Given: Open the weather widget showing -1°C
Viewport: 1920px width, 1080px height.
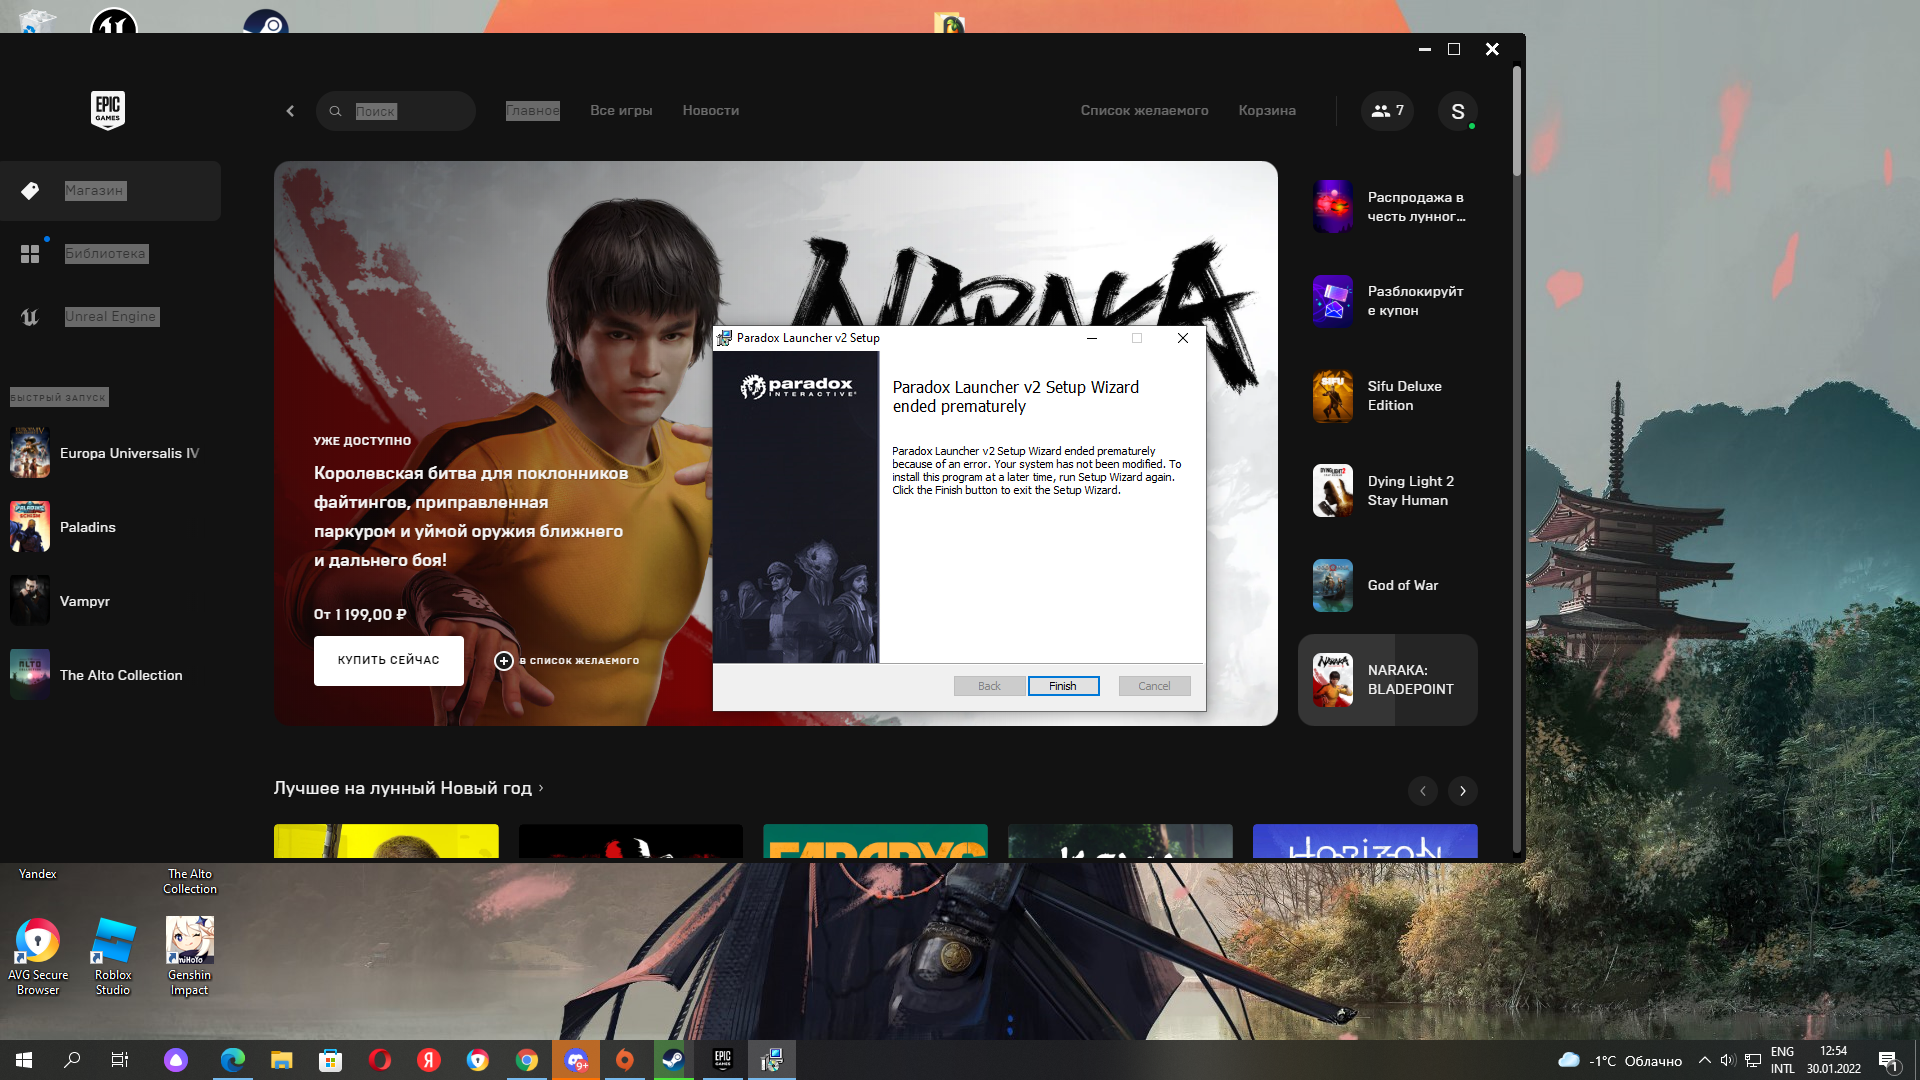Looking at the screenshot, I should [1620, 1060].
